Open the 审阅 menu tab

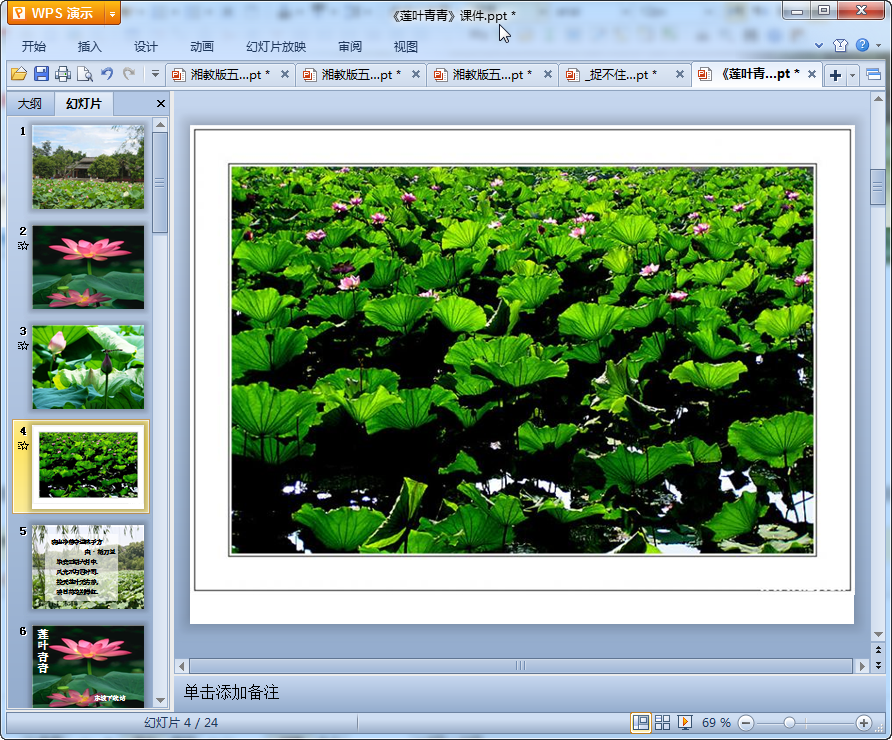coord(350,47)
